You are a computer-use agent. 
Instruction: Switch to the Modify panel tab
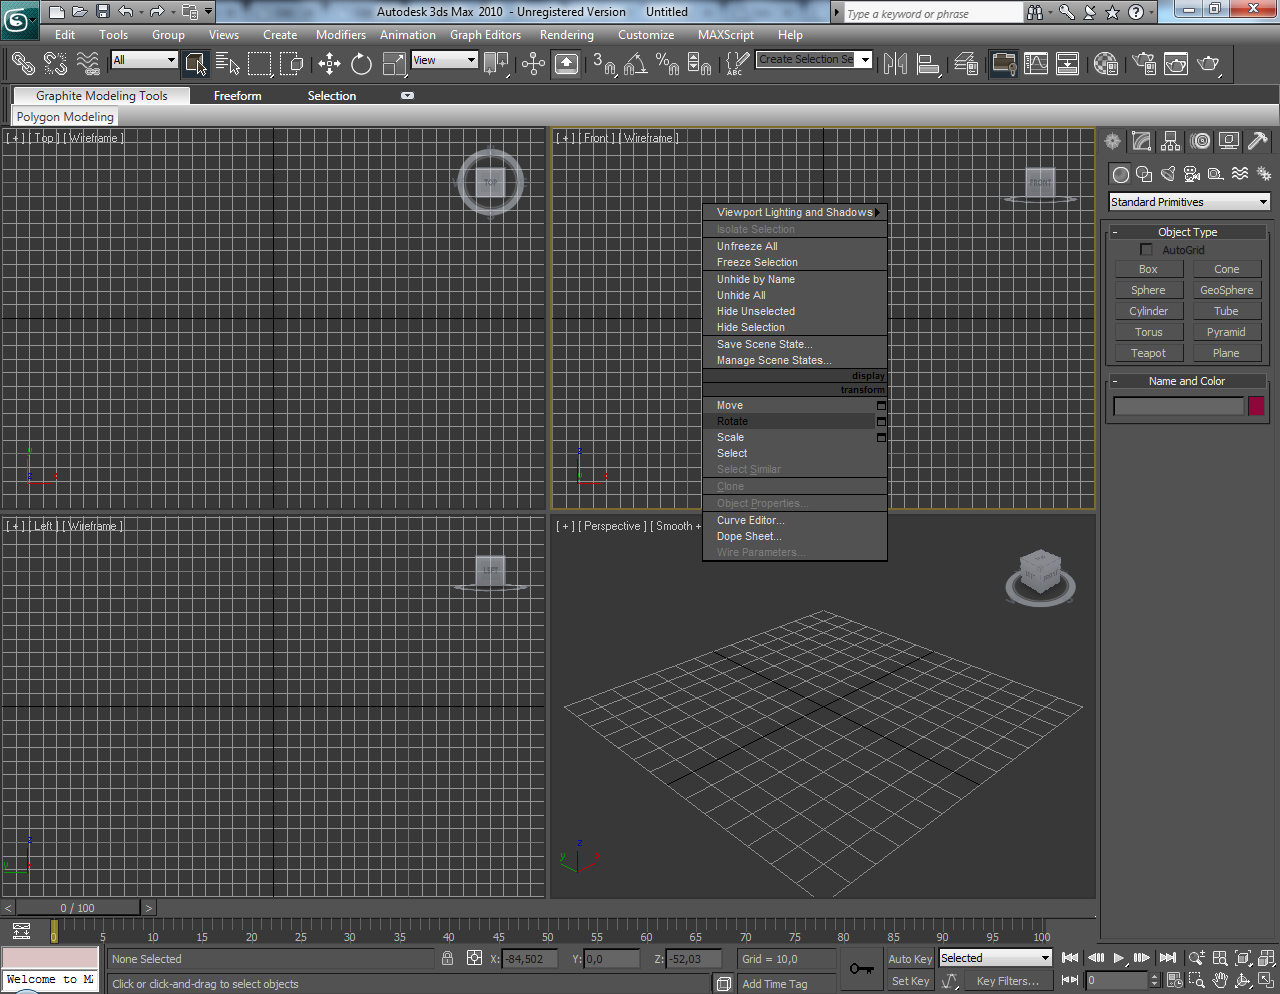[1142, 141]
